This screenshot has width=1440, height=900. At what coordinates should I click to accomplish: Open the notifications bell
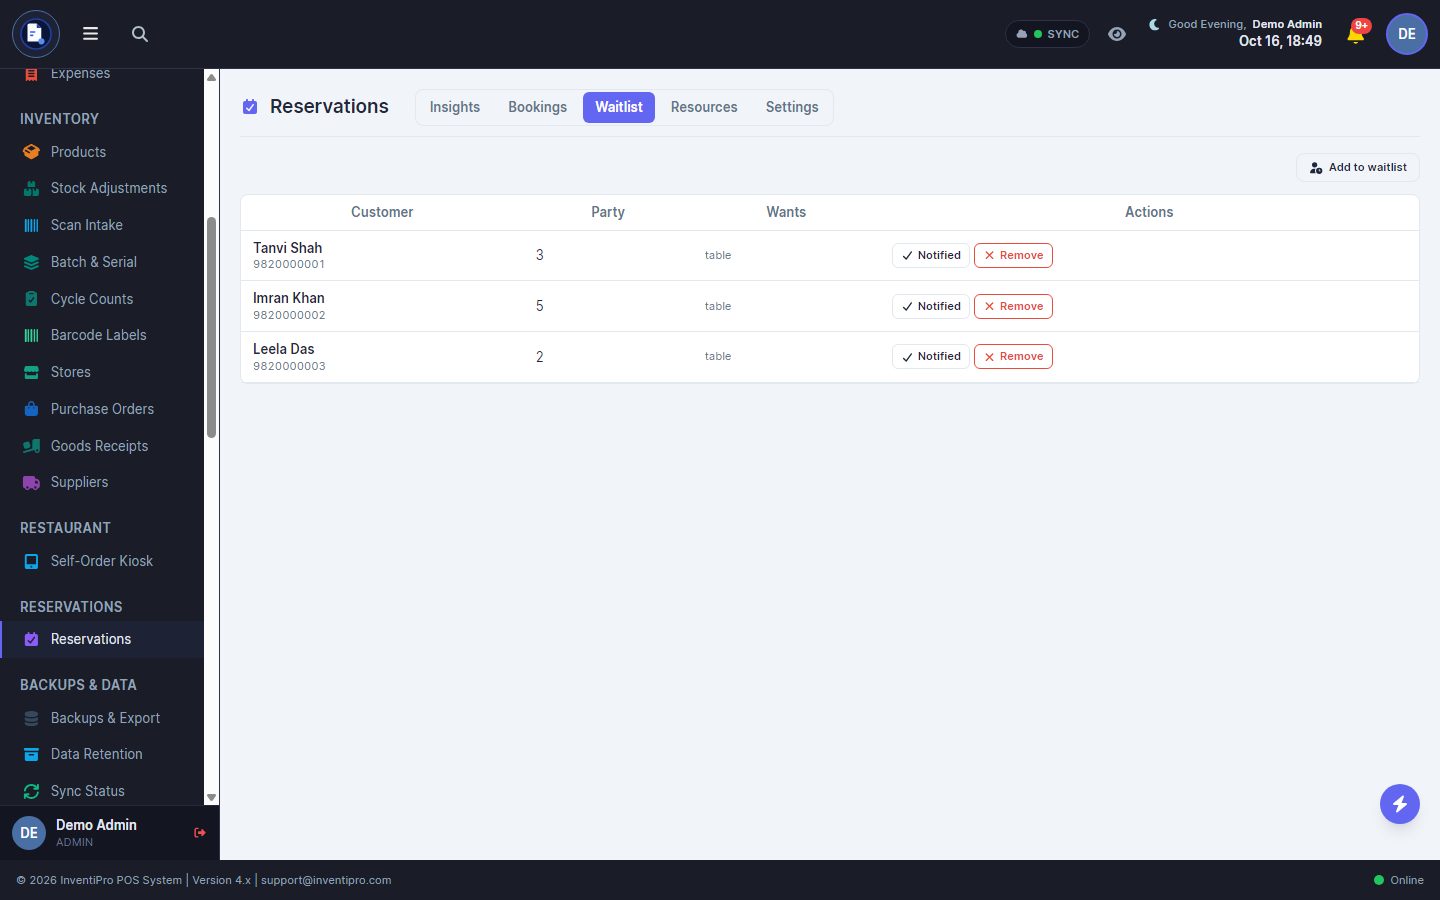(1356, 34)
